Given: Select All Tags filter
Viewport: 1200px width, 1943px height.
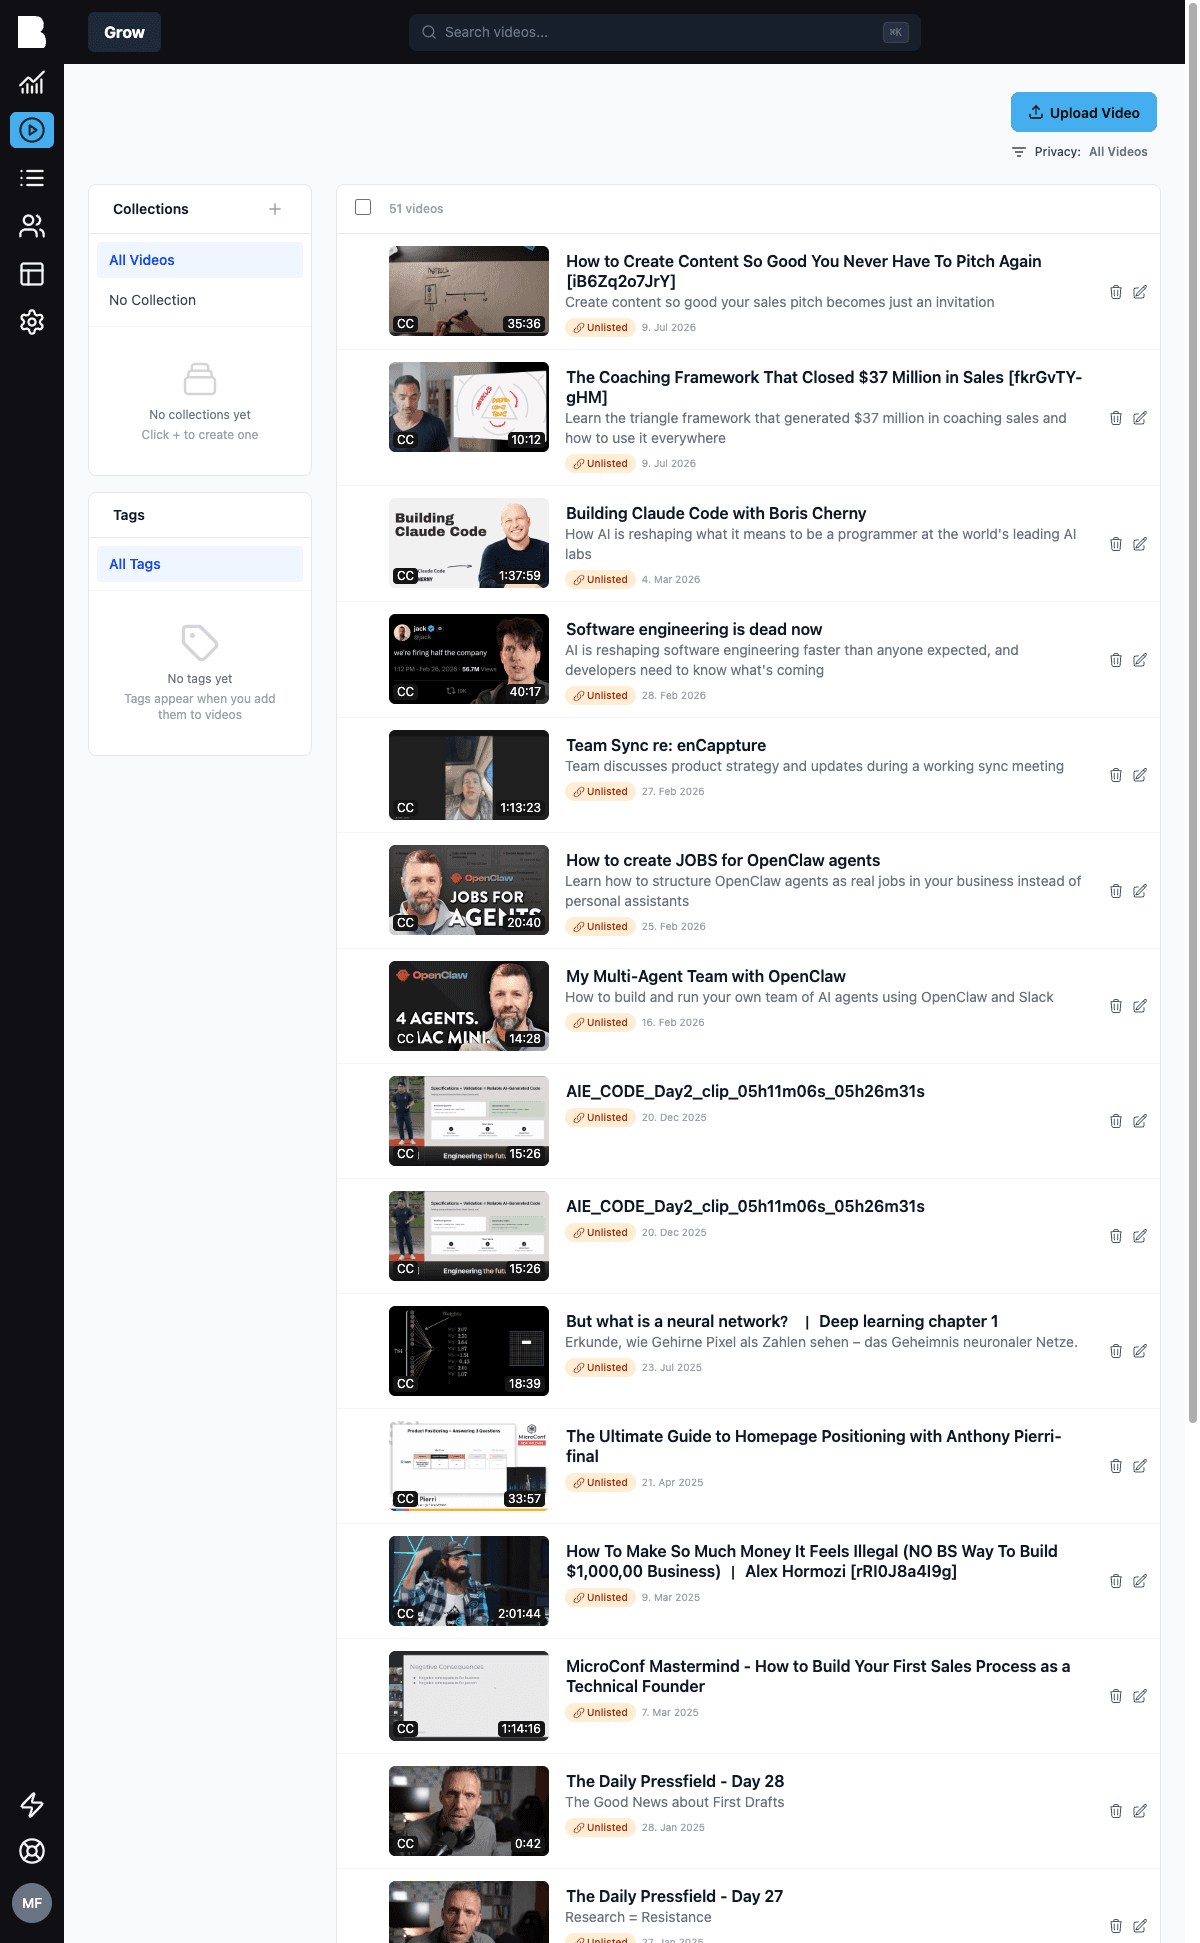Looking at the screenshot, I should [200, 564].
